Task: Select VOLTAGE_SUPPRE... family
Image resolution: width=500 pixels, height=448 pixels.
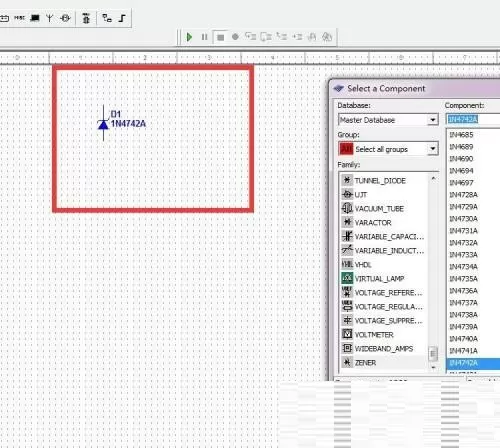Action: click(x=383, y=321)
